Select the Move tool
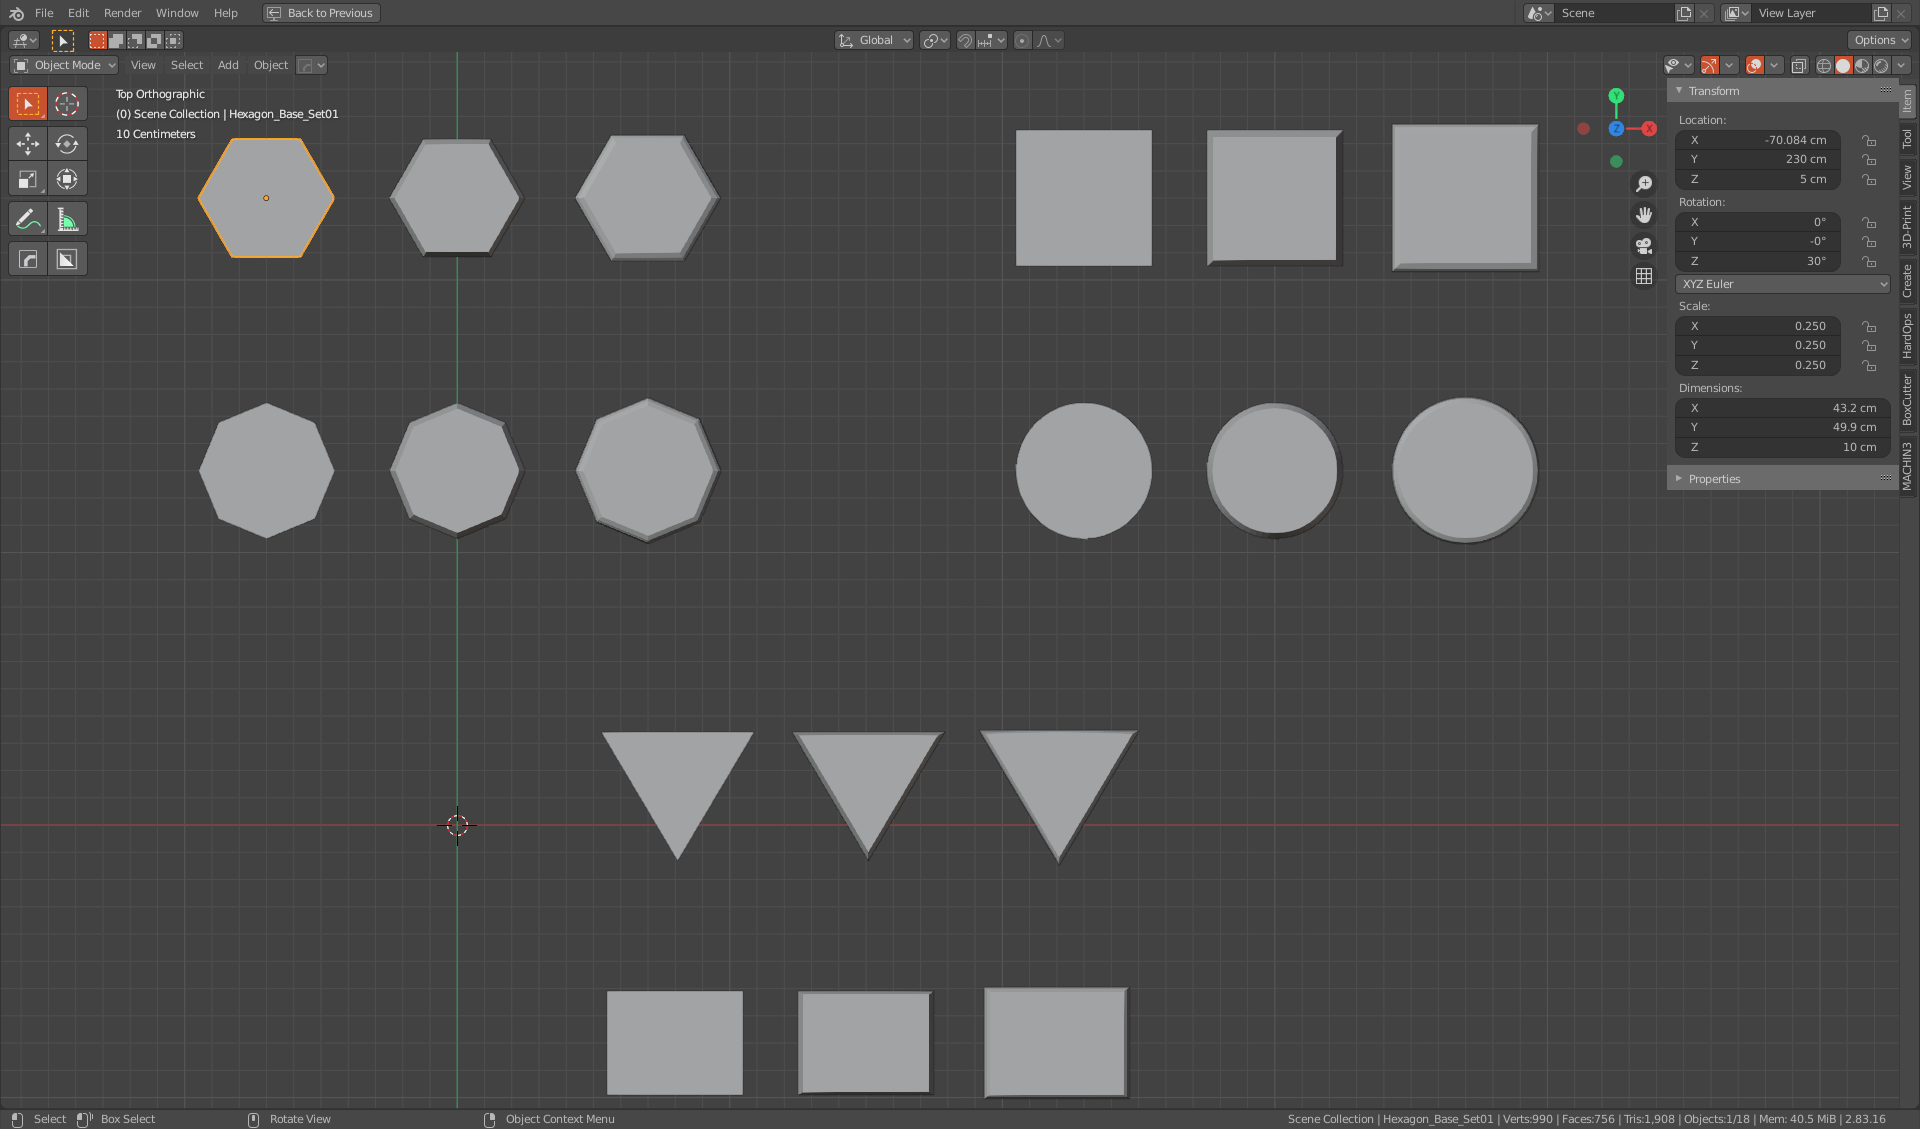1920x1129 pixels. [x=27, y=143]
